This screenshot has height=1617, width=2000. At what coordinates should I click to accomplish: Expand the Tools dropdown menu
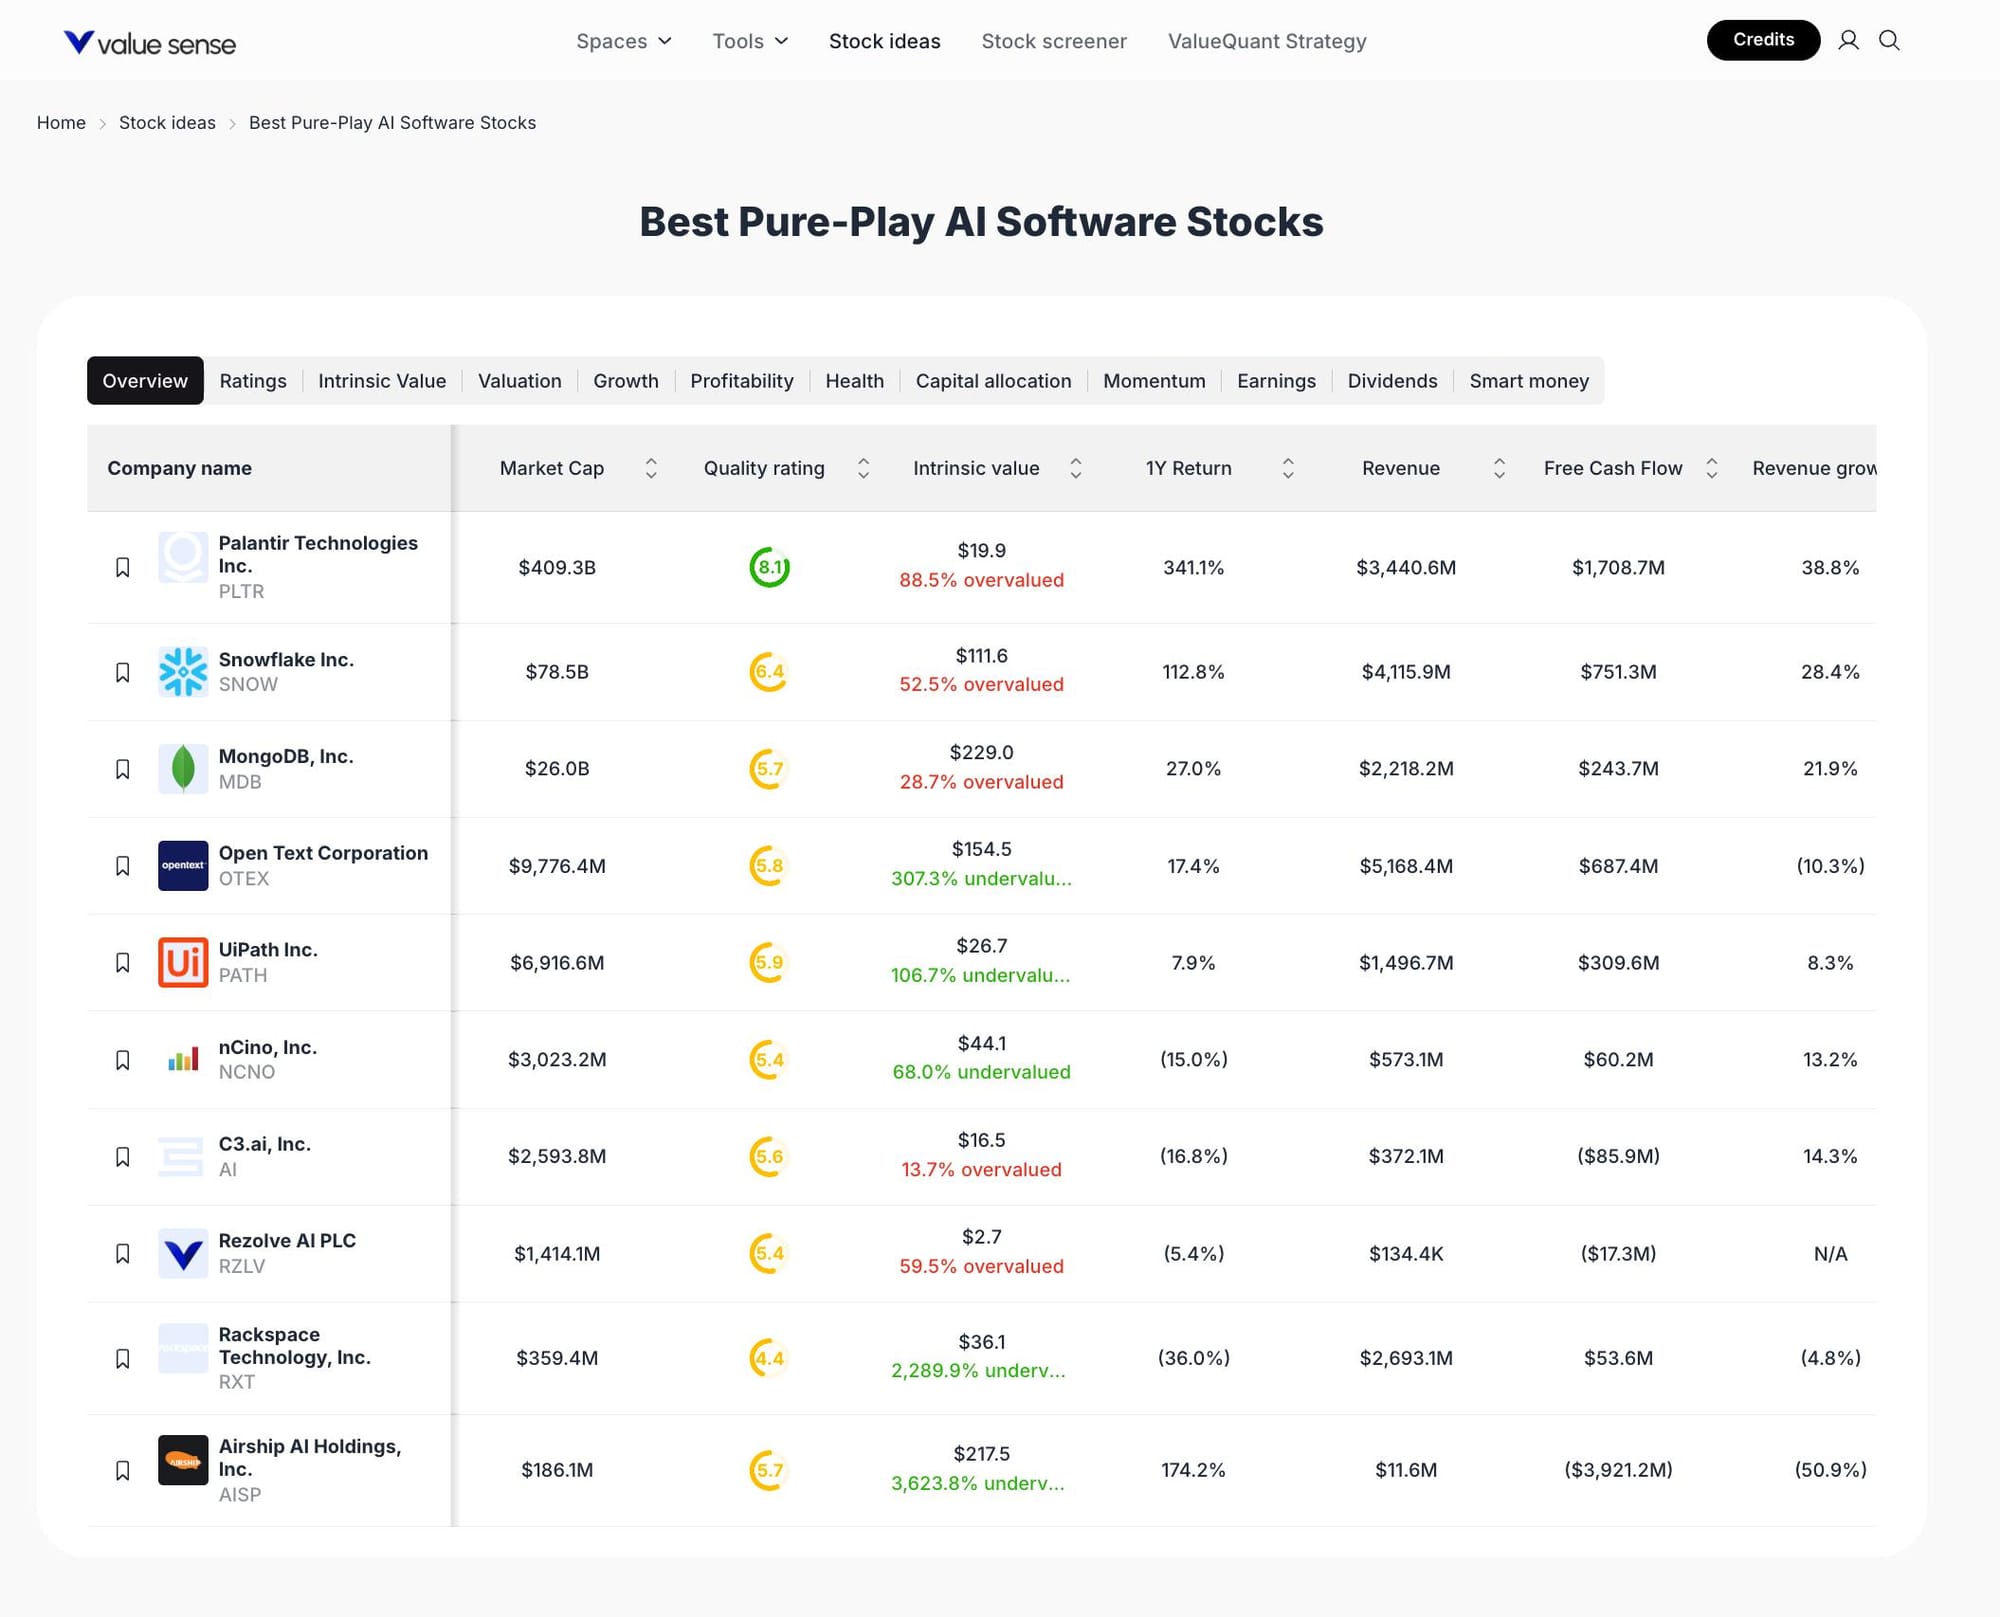tap(750, 41)
